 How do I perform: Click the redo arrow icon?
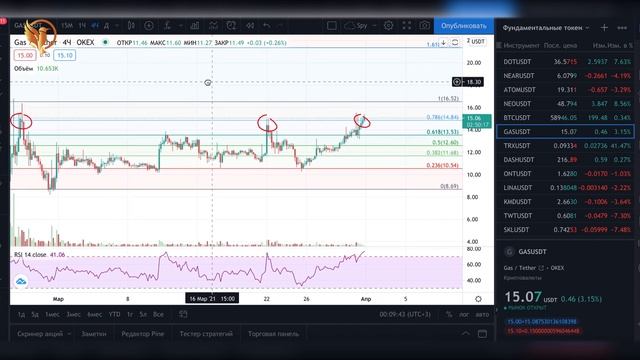280,26
